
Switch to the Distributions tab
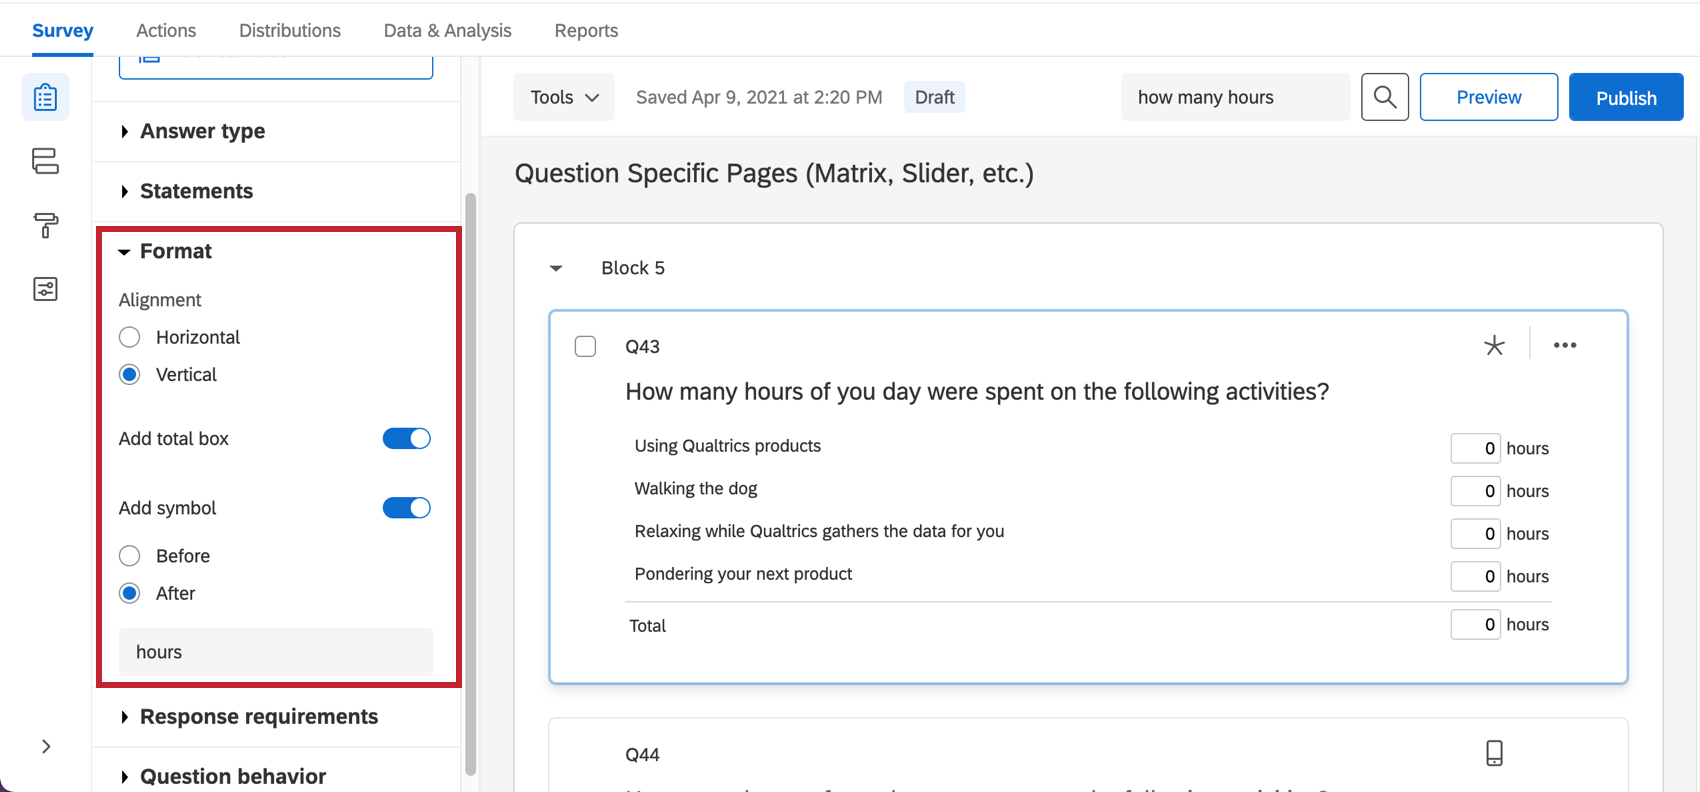pos(290,30)
